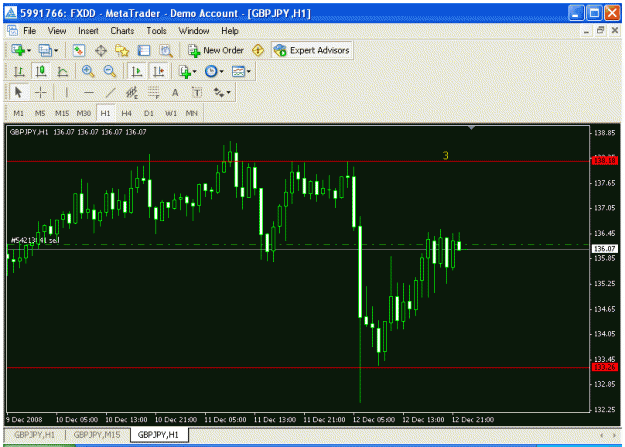This screenshot has height=447, width=625.
Task: Switch to M30 timeframe
Action: point(83,113)
